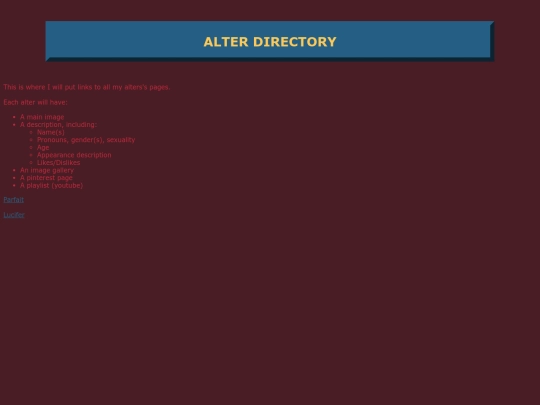
Task: Click the 'Appearance description' sub-bullet
Action: (x=74, y=155)
